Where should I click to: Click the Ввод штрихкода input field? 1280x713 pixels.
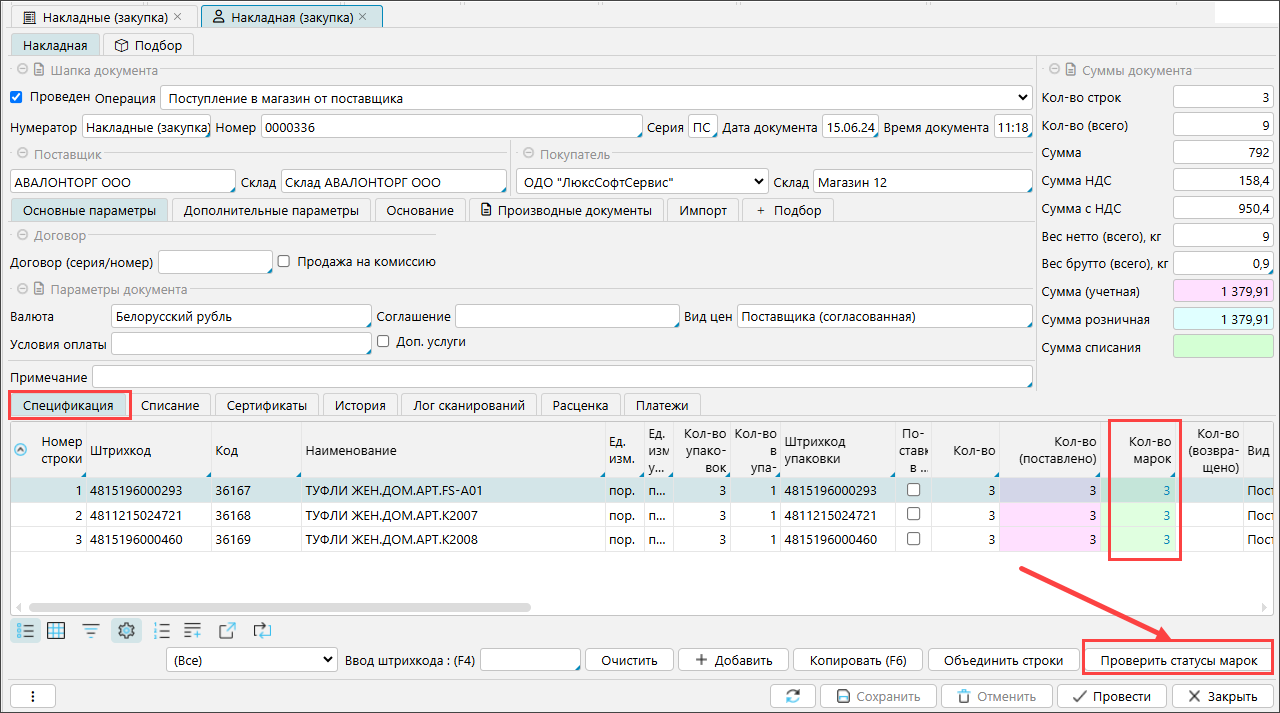pos(529,660)
